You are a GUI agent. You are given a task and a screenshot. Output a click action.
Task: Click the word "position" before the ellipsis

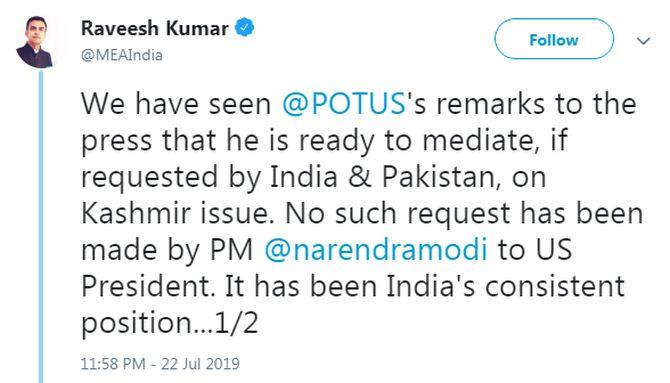(x=137, y=324)
